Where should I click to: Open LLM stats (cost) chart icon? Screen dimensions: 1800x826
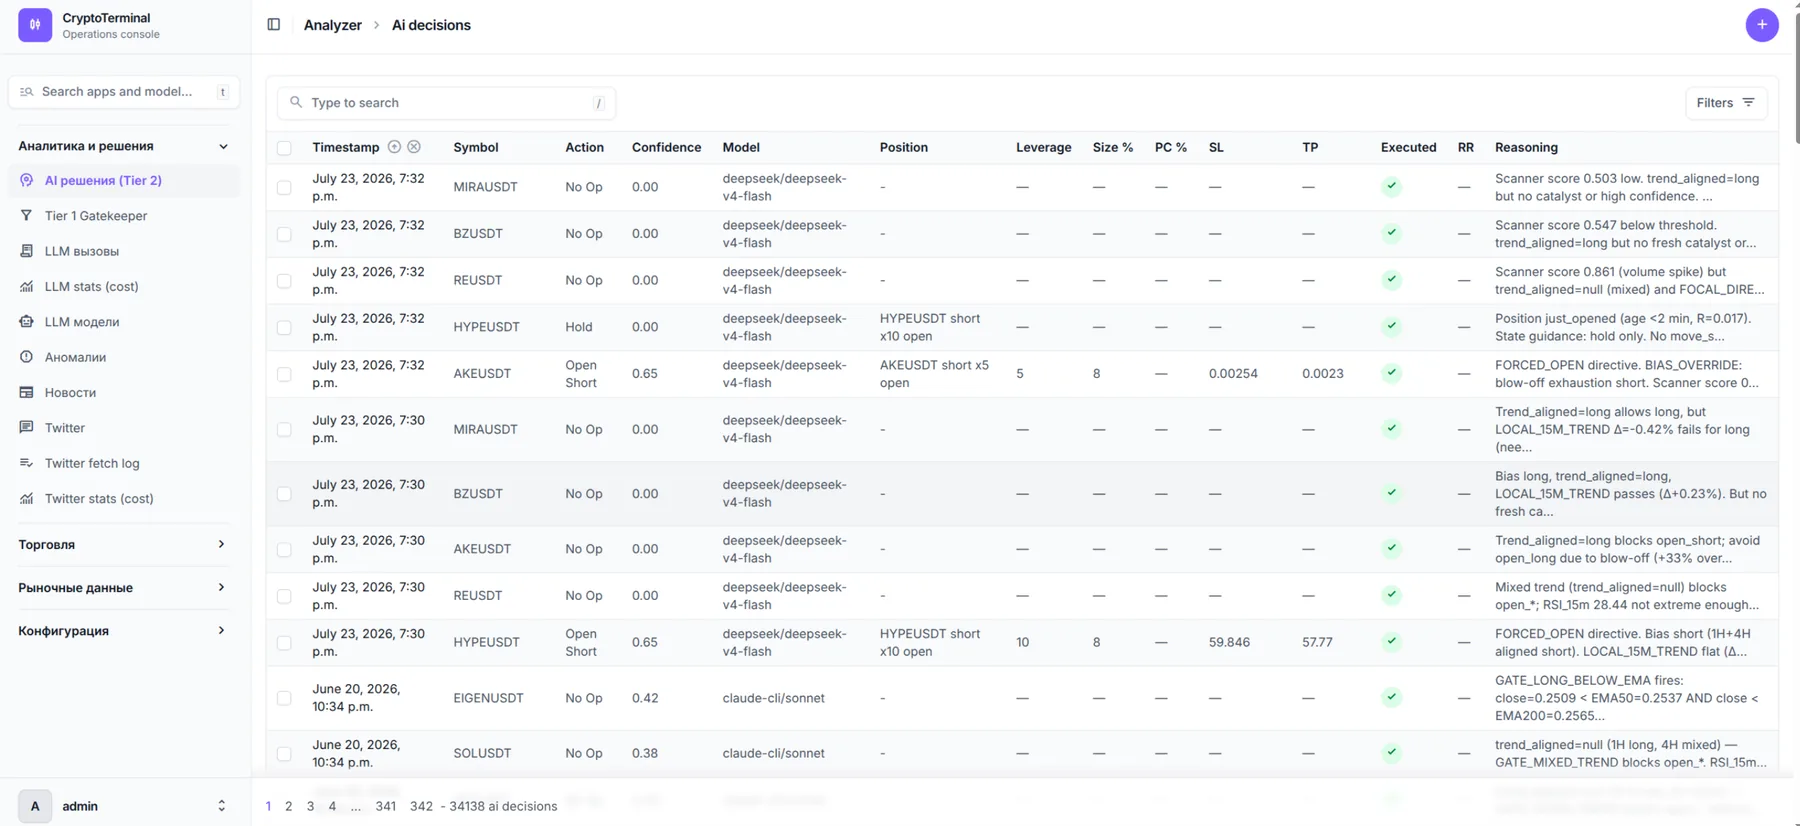(x=27, y=287)
